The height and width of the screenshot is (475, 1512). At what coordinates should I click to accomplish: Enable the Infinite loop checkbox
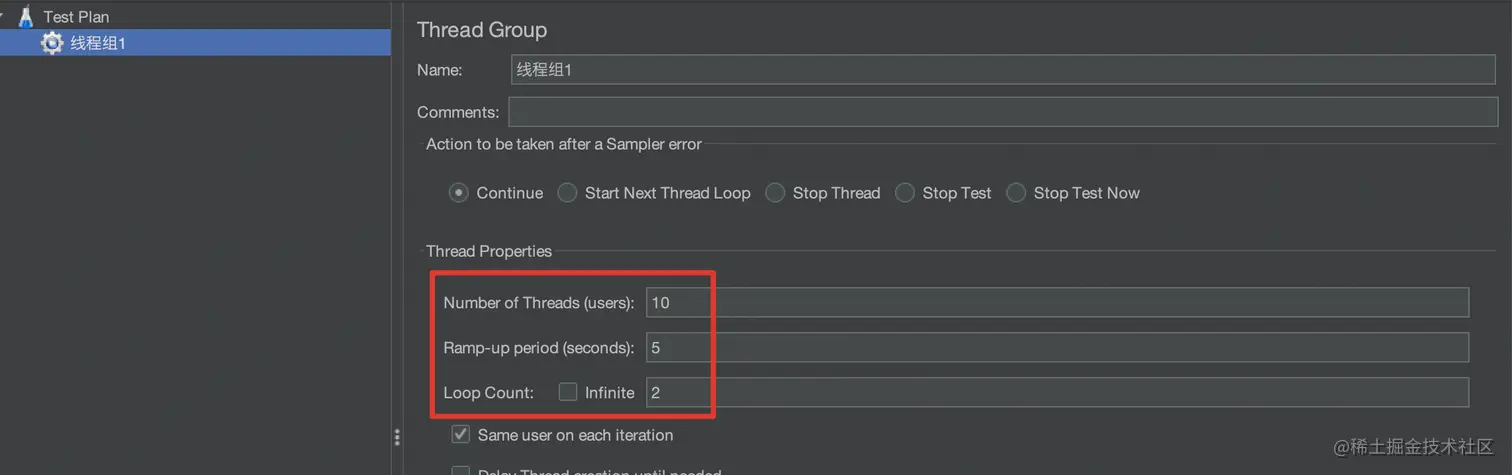pos(568,392)
